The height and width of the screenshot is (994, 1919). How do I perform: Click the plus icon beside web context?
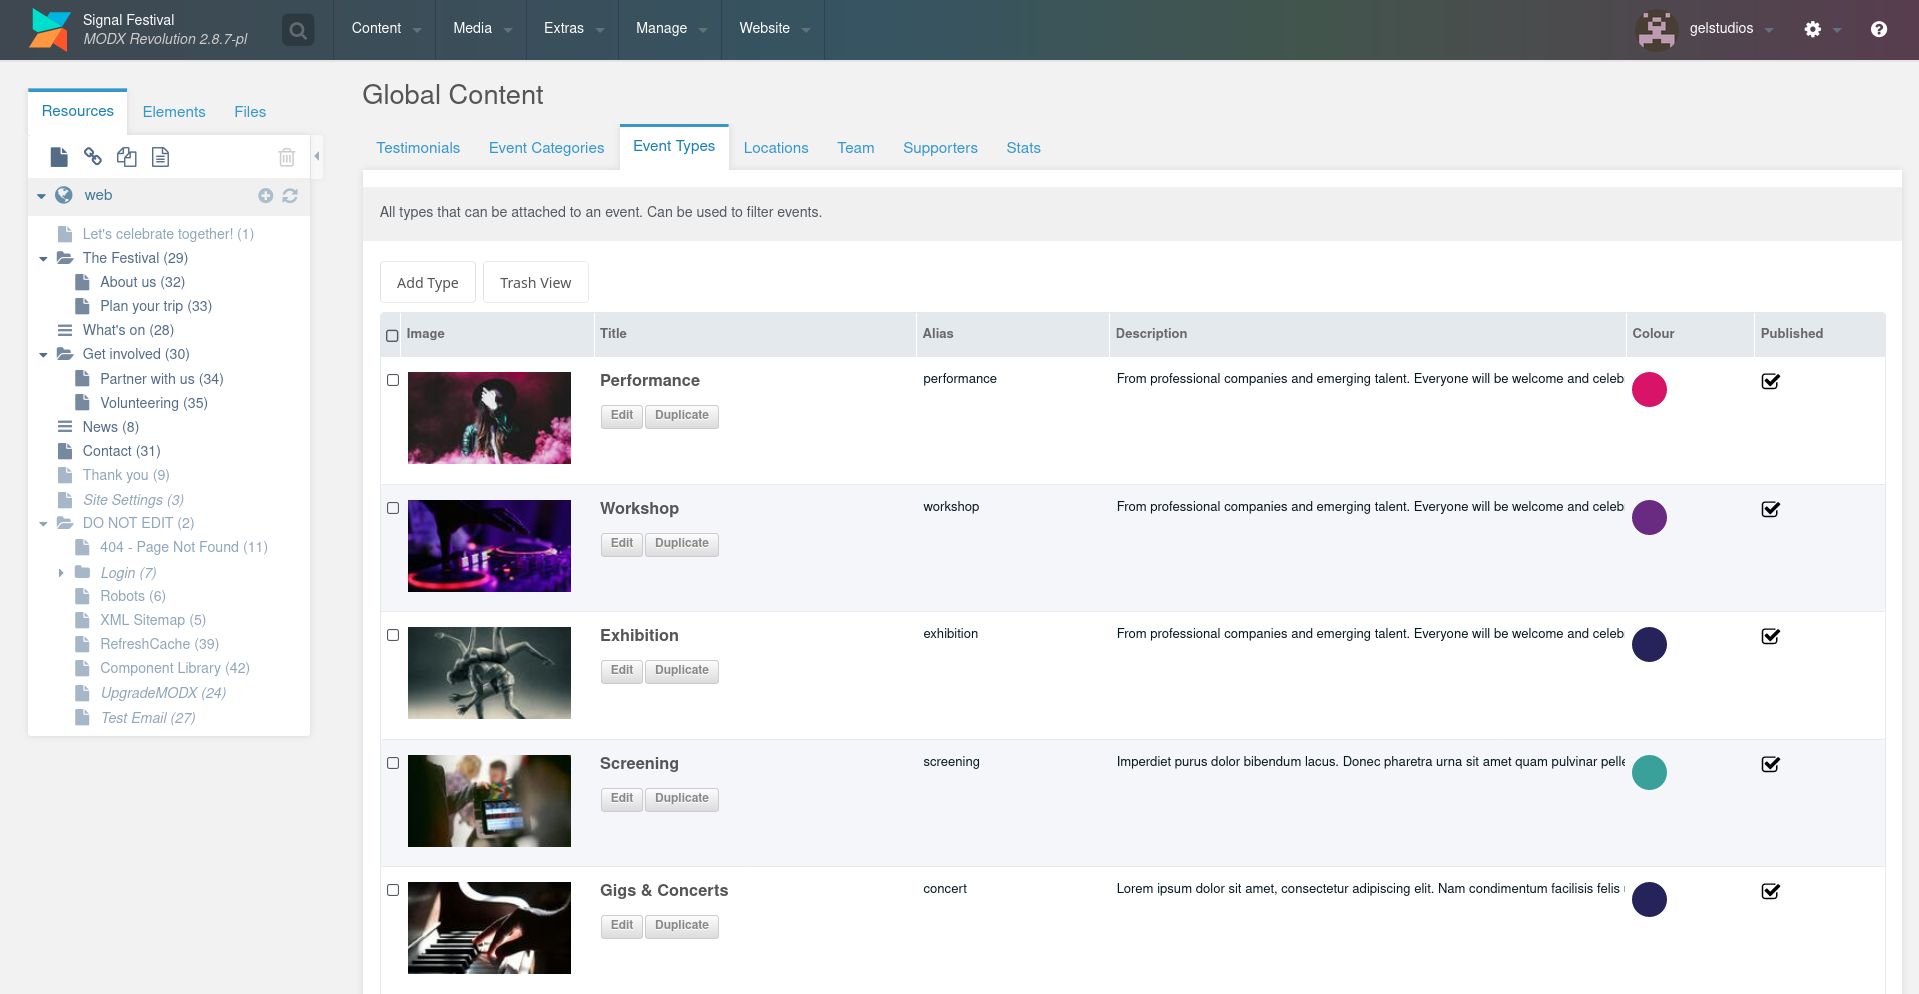[x=265, y=196]
